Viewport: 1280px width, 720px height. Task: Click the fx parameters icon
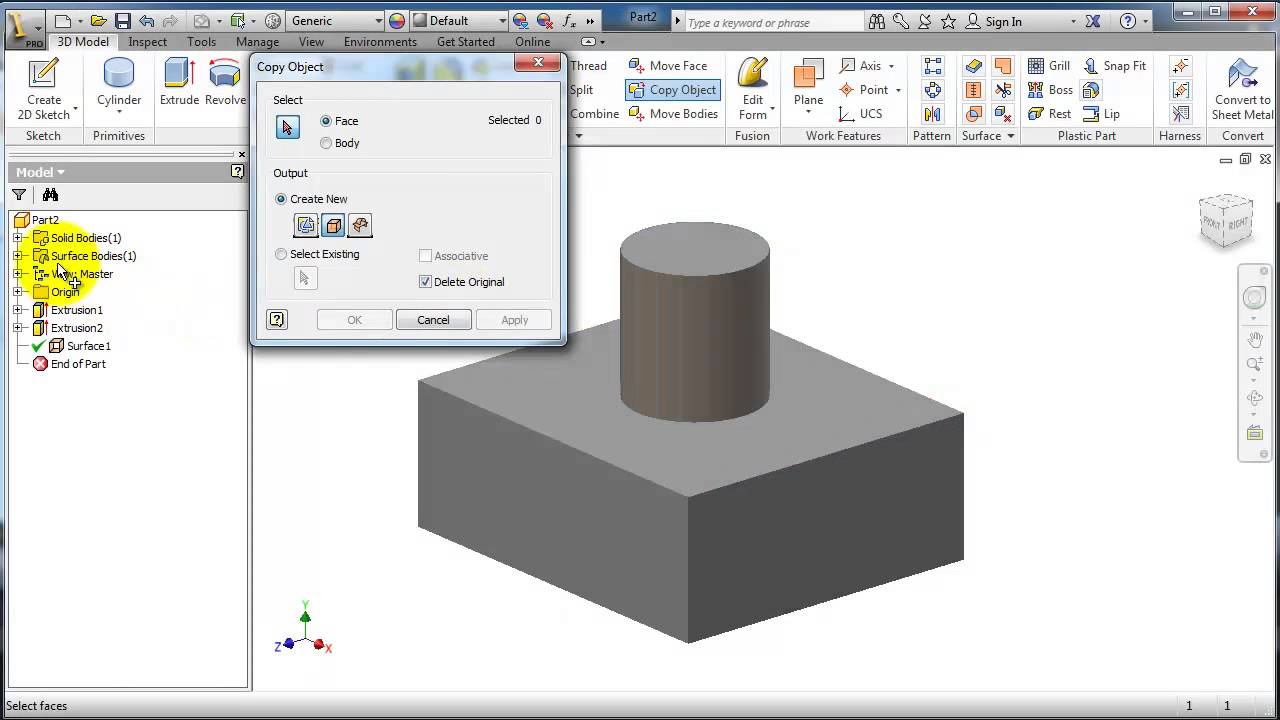pyautogui.click(x=570, y=21)
